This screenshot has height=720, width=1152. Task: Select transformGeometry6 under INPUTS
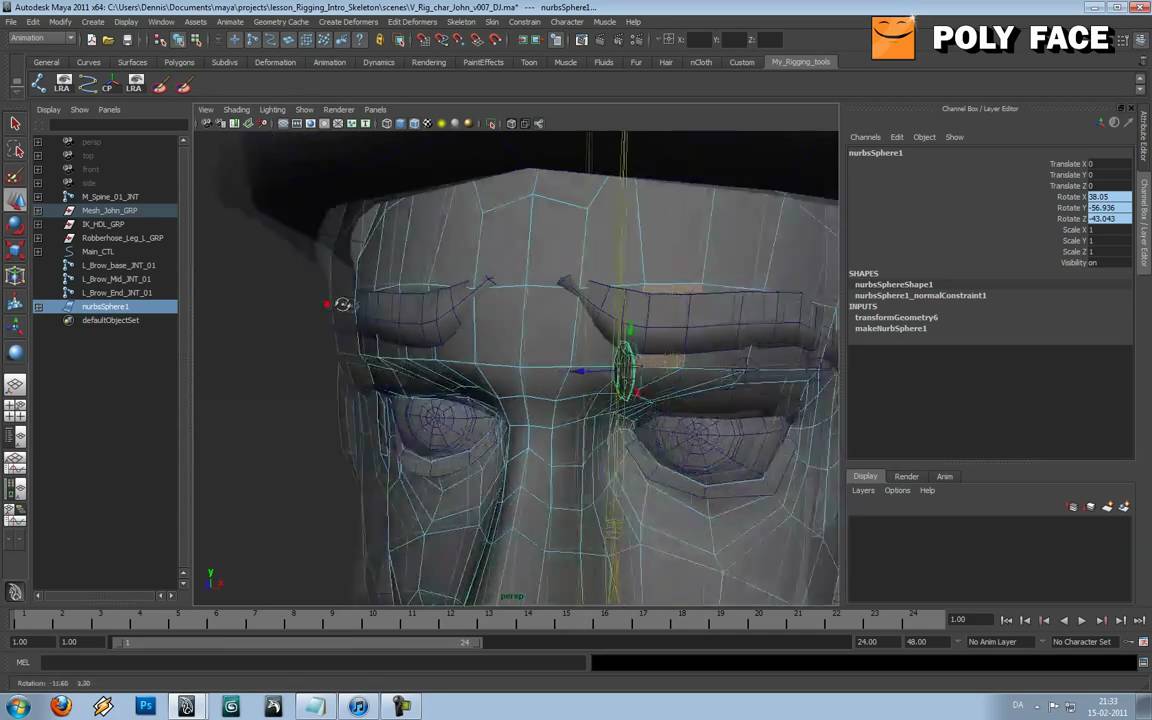[896, 317]
